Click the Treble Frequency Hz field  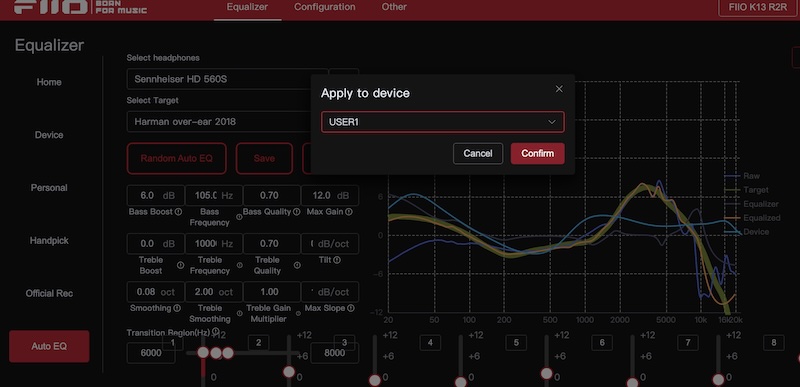tap(214, 244)
